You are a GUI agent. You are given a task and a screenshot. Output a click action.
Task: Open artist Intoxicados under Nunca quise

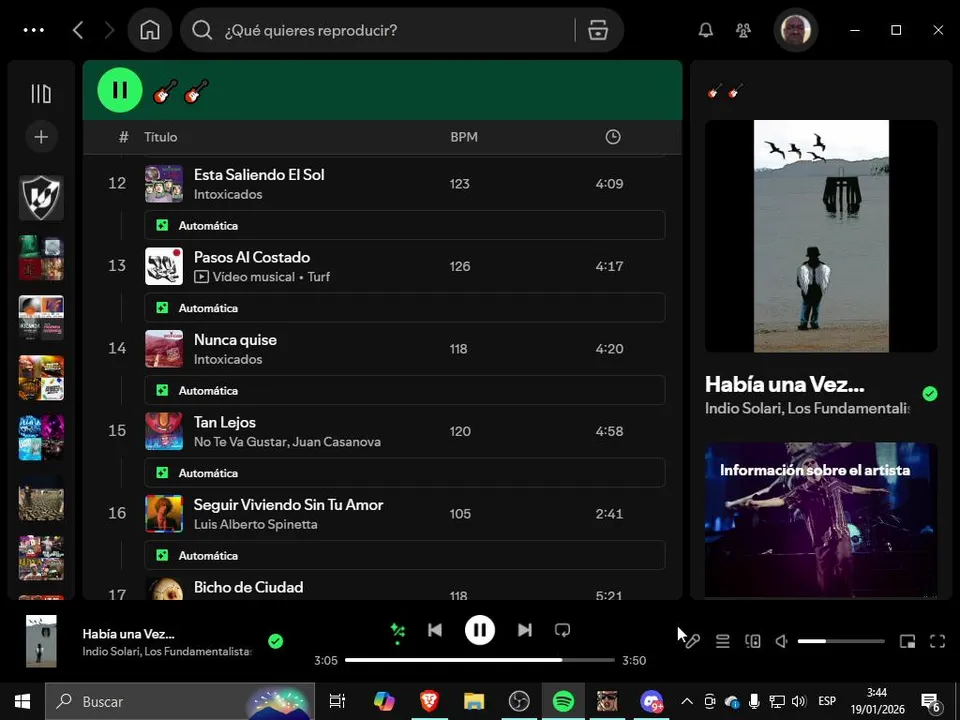coord(228,359)
